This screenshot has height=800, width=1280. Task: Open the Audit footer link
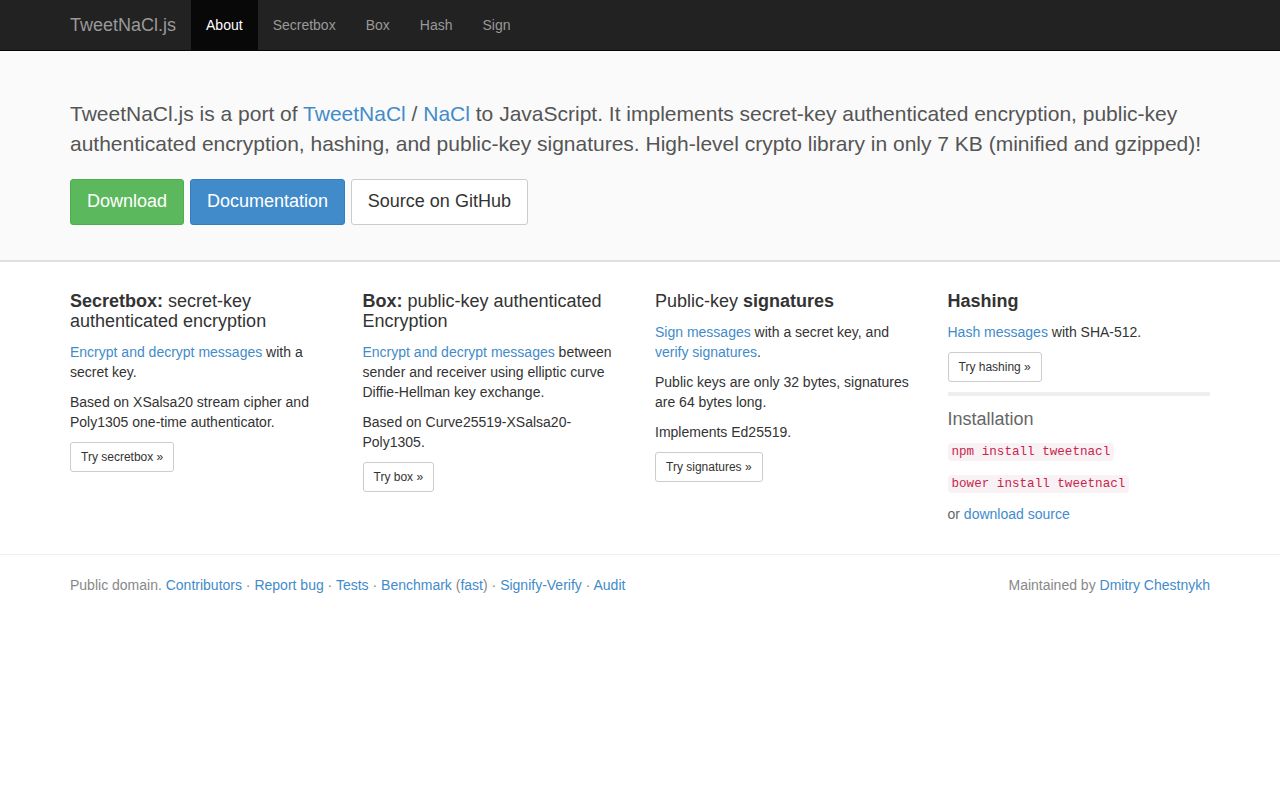pos(609,585)
